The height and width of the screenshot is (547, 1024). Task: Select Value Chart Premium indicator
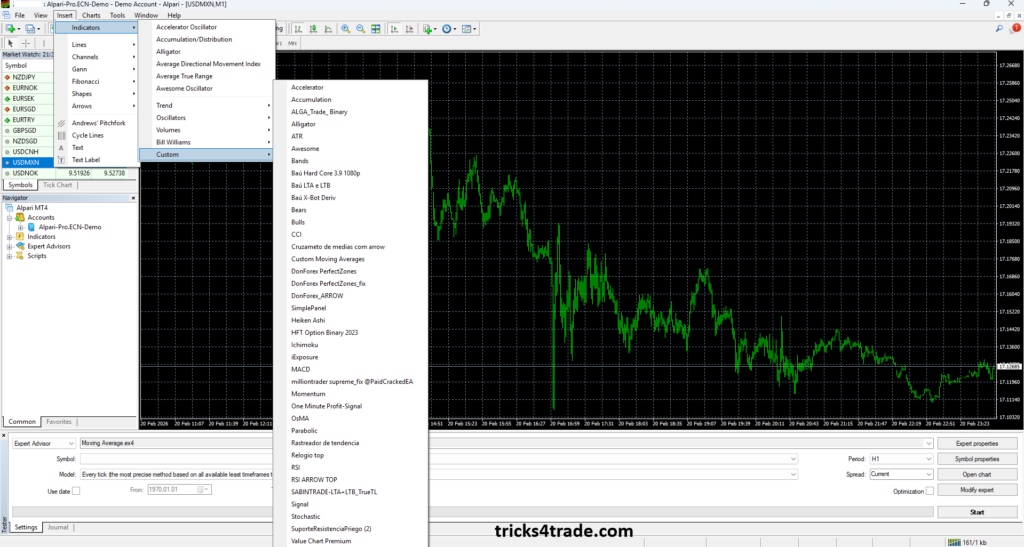point(321,541)
